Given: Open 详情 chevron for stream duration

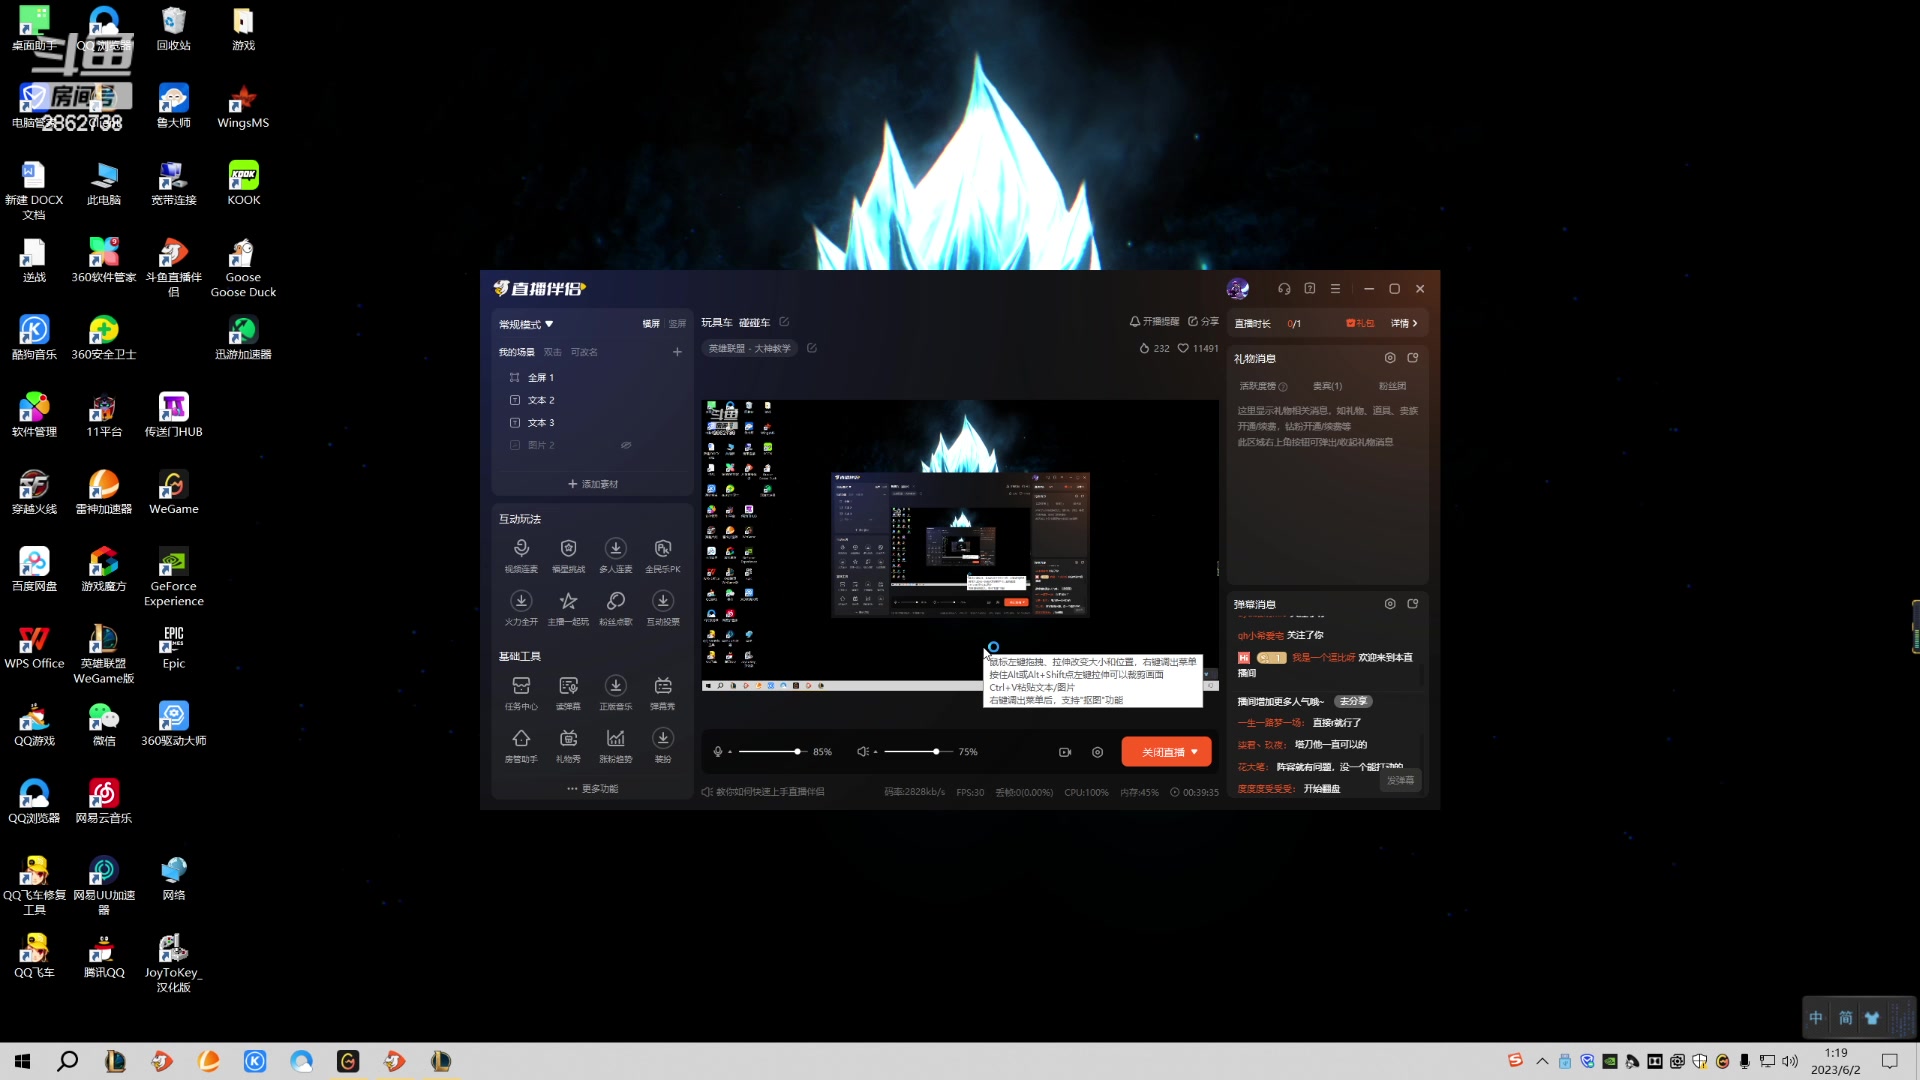Looking at the screenshot, I should click(1404, 323).
